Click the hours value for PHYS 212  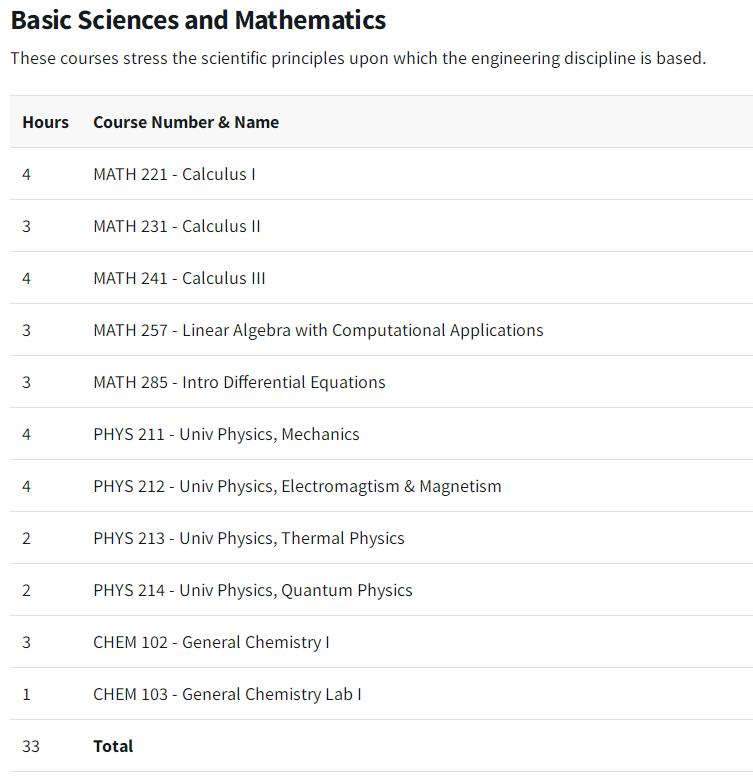(x=26, y=486)
